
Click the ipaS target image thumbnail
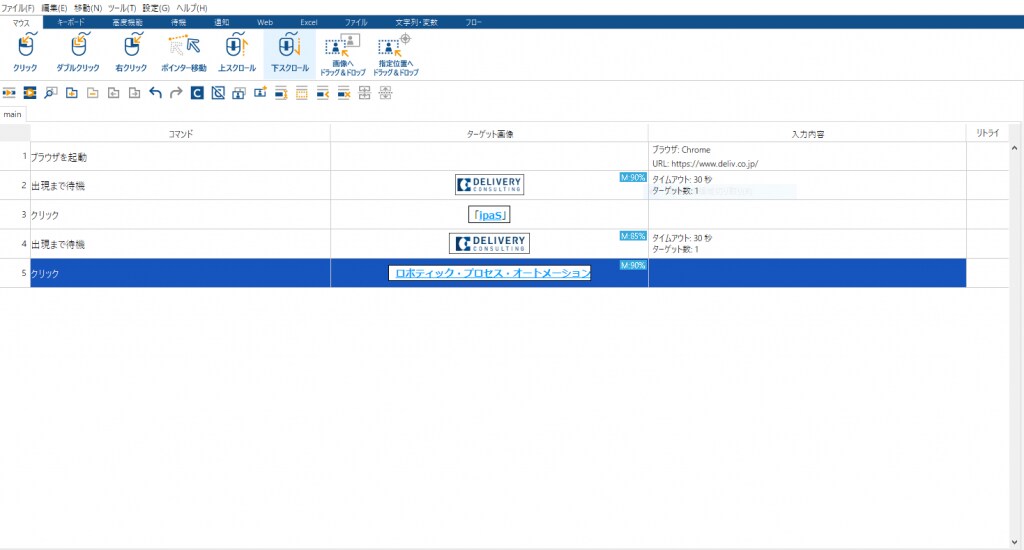tap(489, 215)
